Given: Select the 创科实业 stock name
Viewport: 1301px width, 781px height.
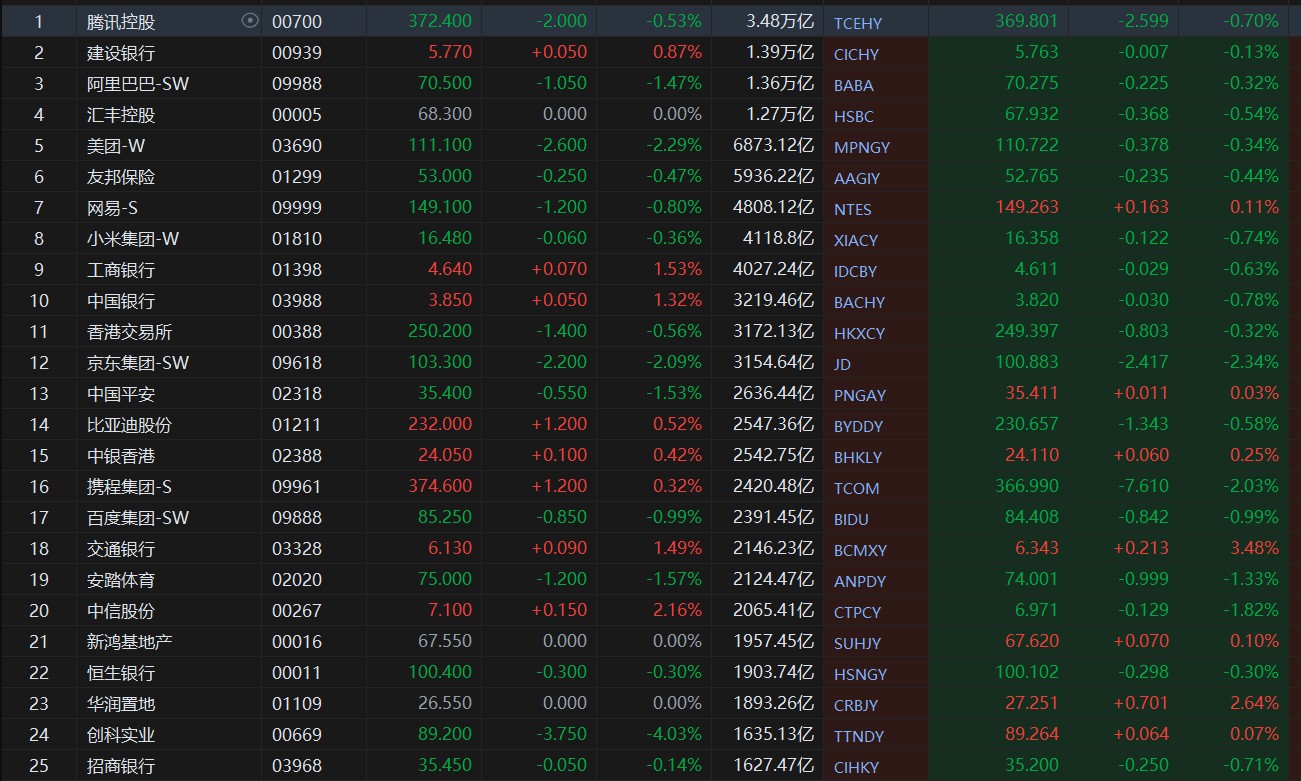Looking at the screenshot, I should tap(121, 735).
